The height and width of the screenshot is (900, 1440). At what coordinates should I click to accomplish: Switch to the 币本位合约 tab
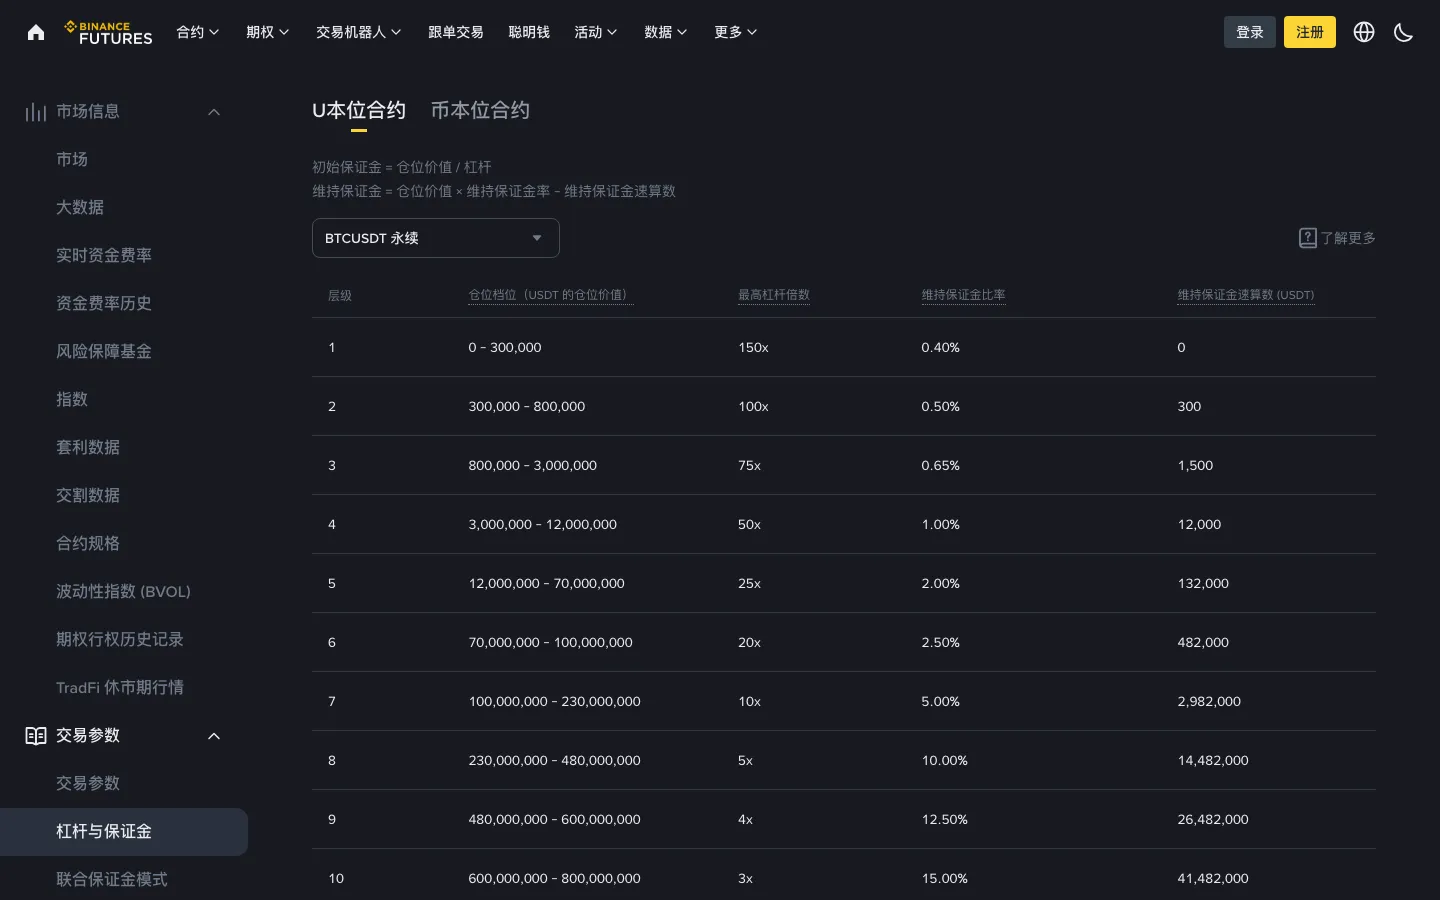click(480, 111)
